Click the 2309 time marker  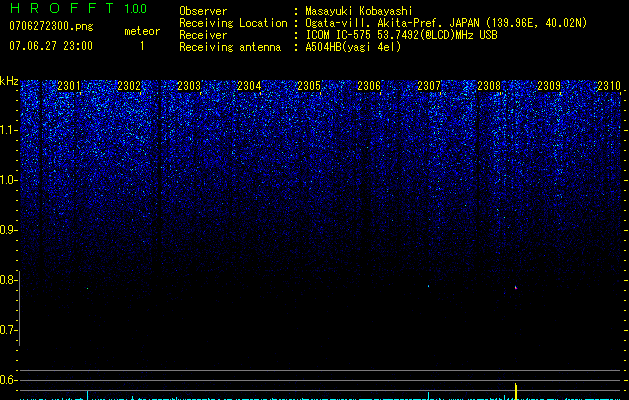point(549,86)
